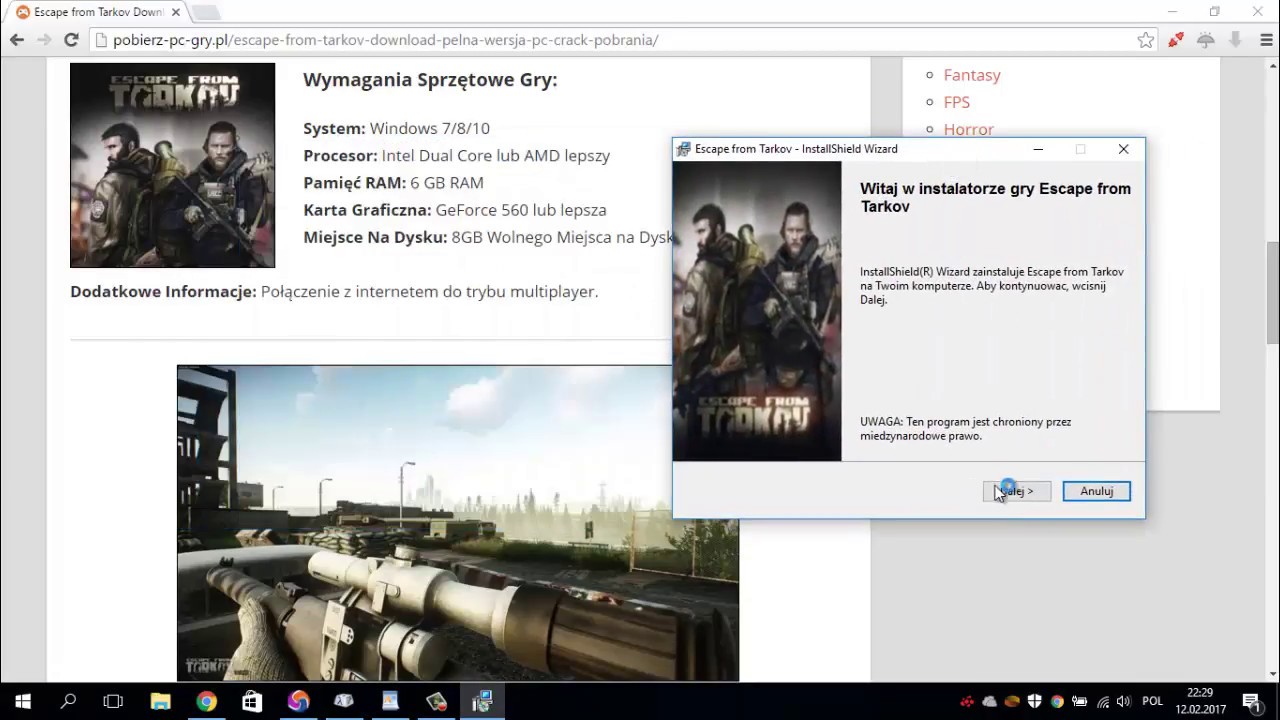This screenshot has width=1280, height=720.
Task: Click the installer taskbar icon
Action: (x=482, y=701)
